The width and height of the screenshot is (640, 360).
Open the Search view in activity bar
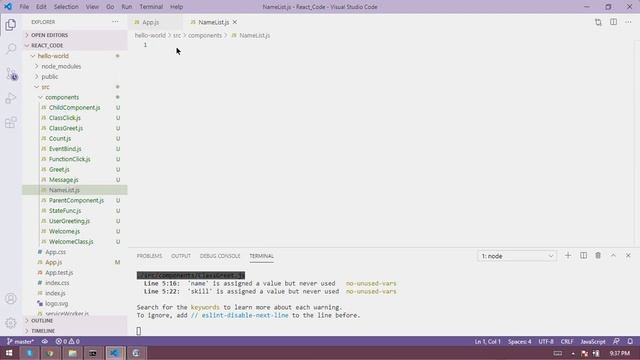point(11,49)
